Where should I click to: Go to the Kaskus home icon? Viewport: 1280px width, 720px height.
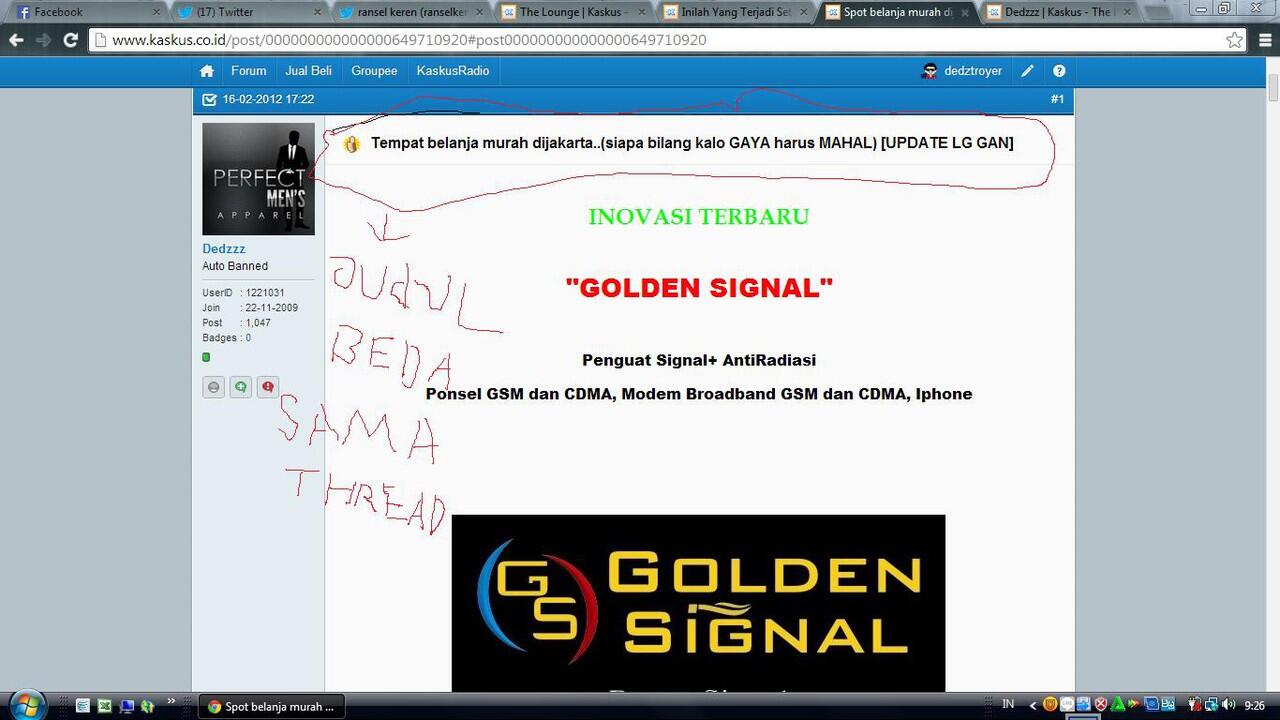pyautogui.click(x=207, y=71)
